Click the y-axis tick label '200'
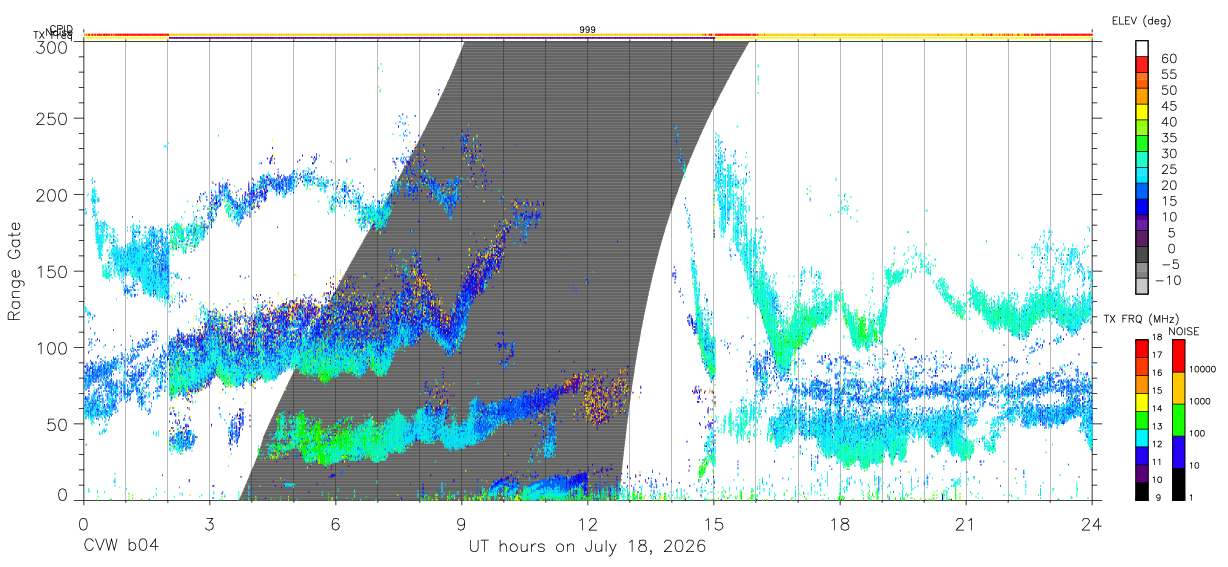Viewport: 1228px width, 567px height. click(x=52, y=195)
